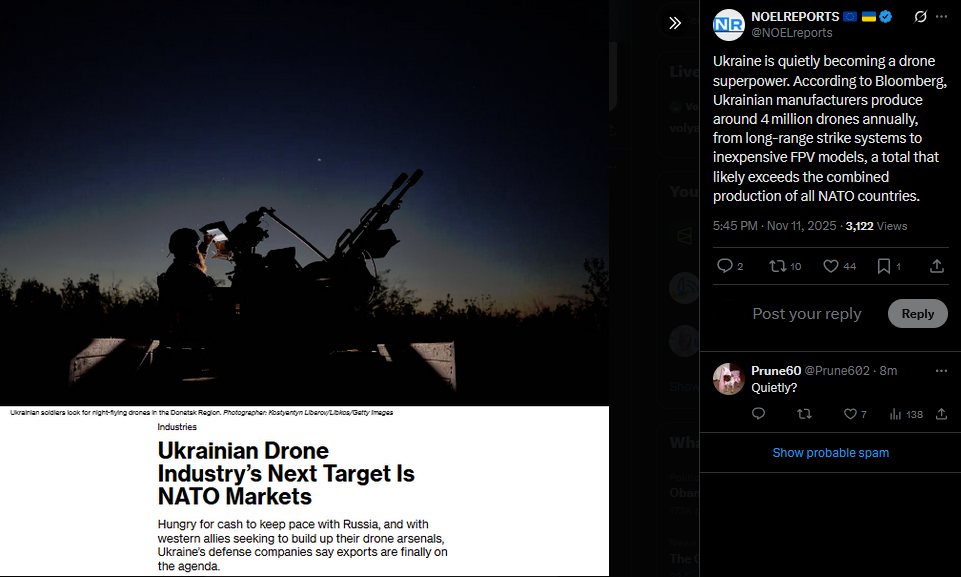Viewport: 961px width, 577px height.
Task: Open the NOELREPORTS display name
Action: [x=795, y=17]
